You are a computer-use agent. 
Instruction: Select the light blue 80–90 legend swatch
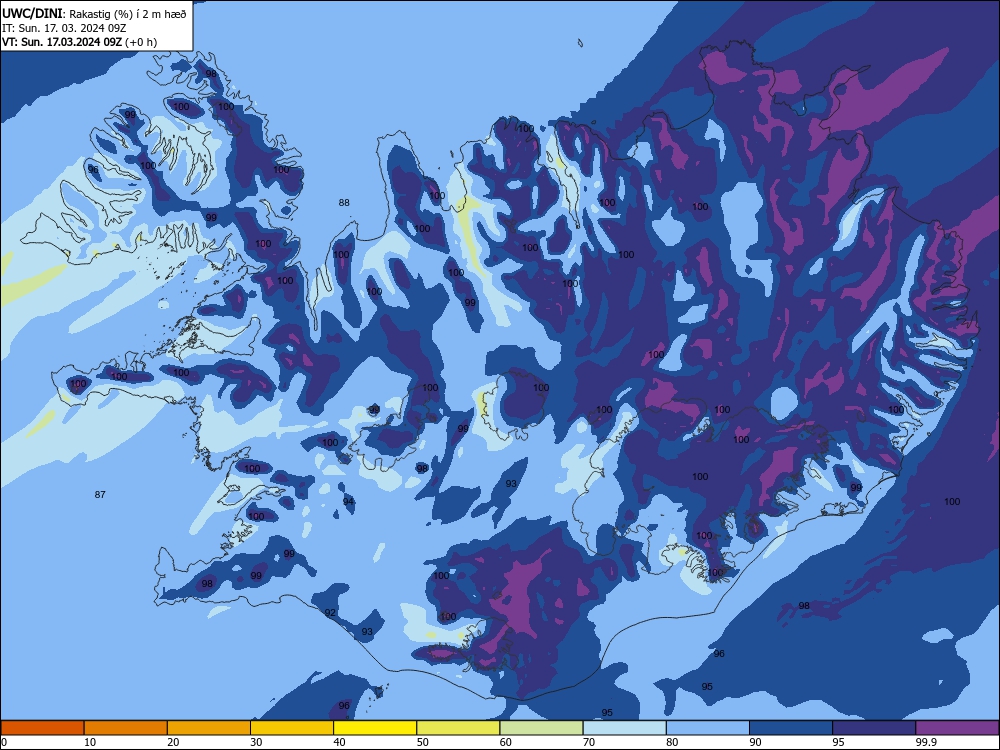pos(708,728)
